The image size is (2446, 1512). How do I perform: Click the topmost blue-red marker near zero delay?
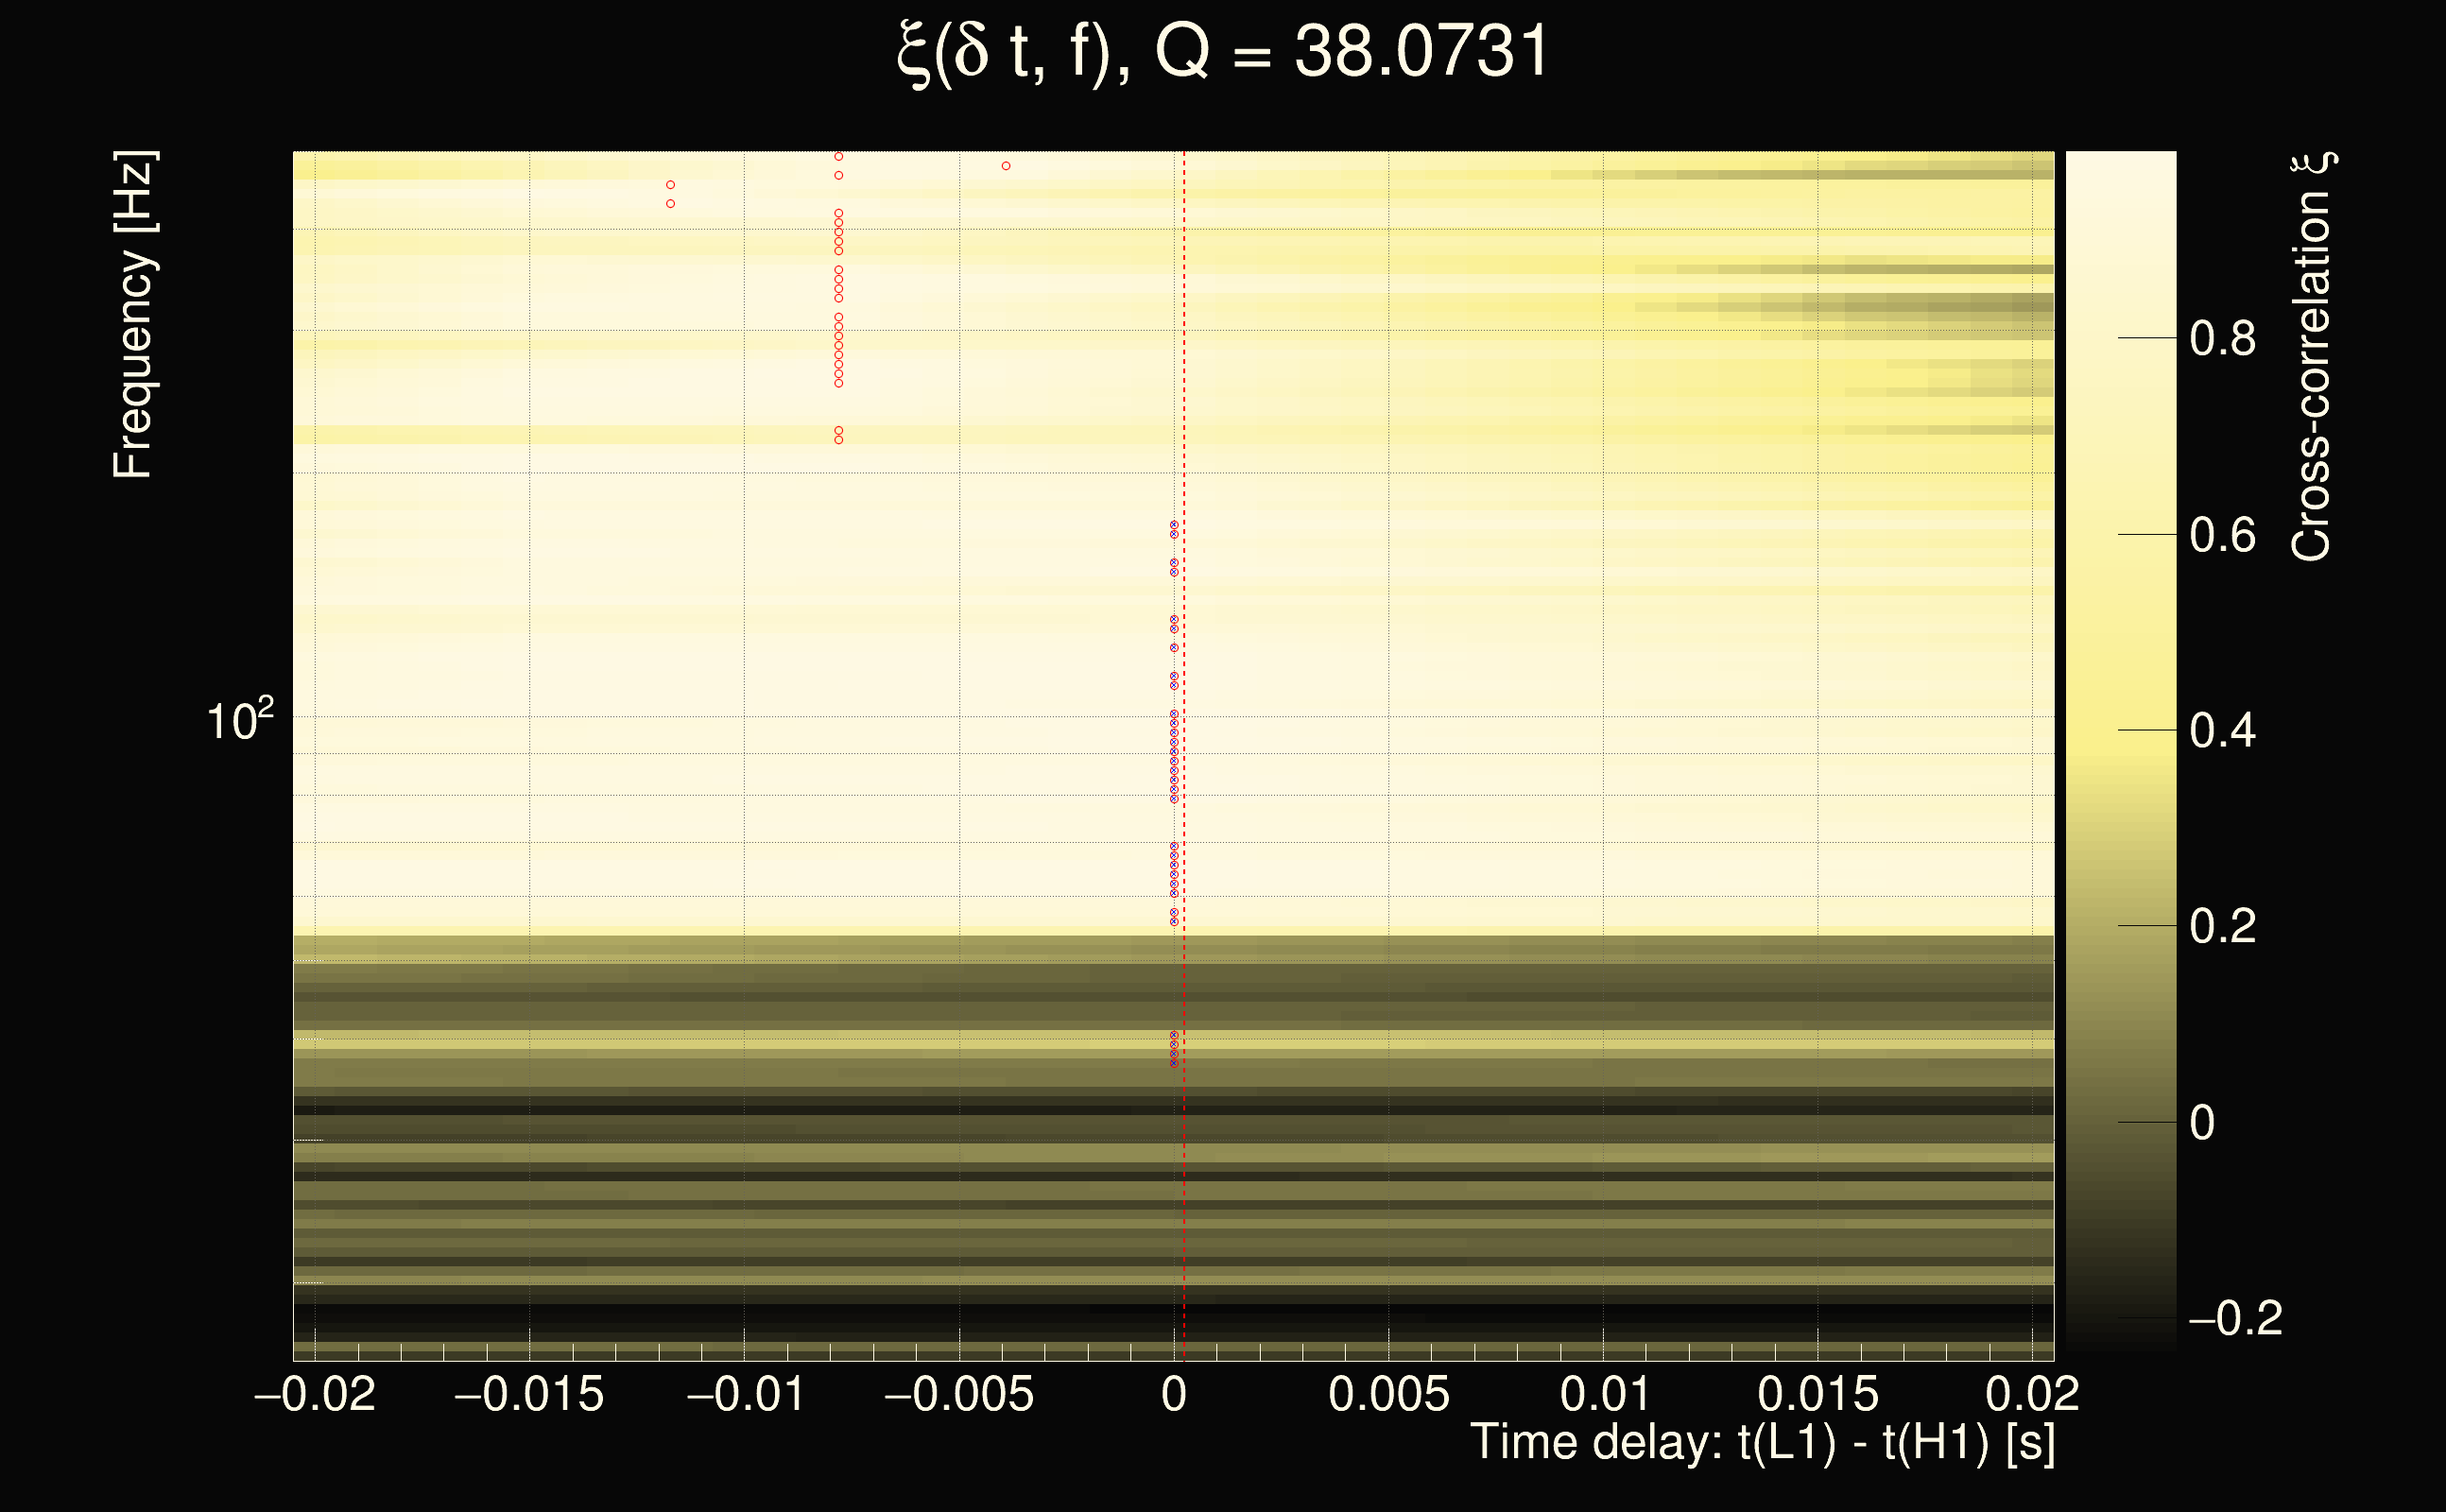click(1174, 525)
